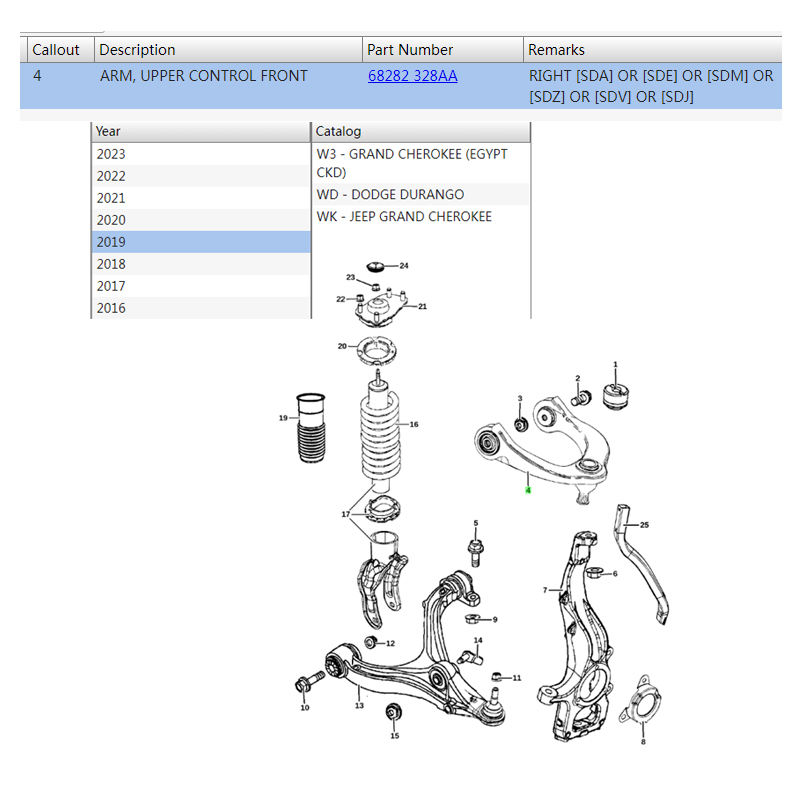Select year 2020 in the list
Screen dimensions: 800x800
pyautogui.click(x=201, y=220)
